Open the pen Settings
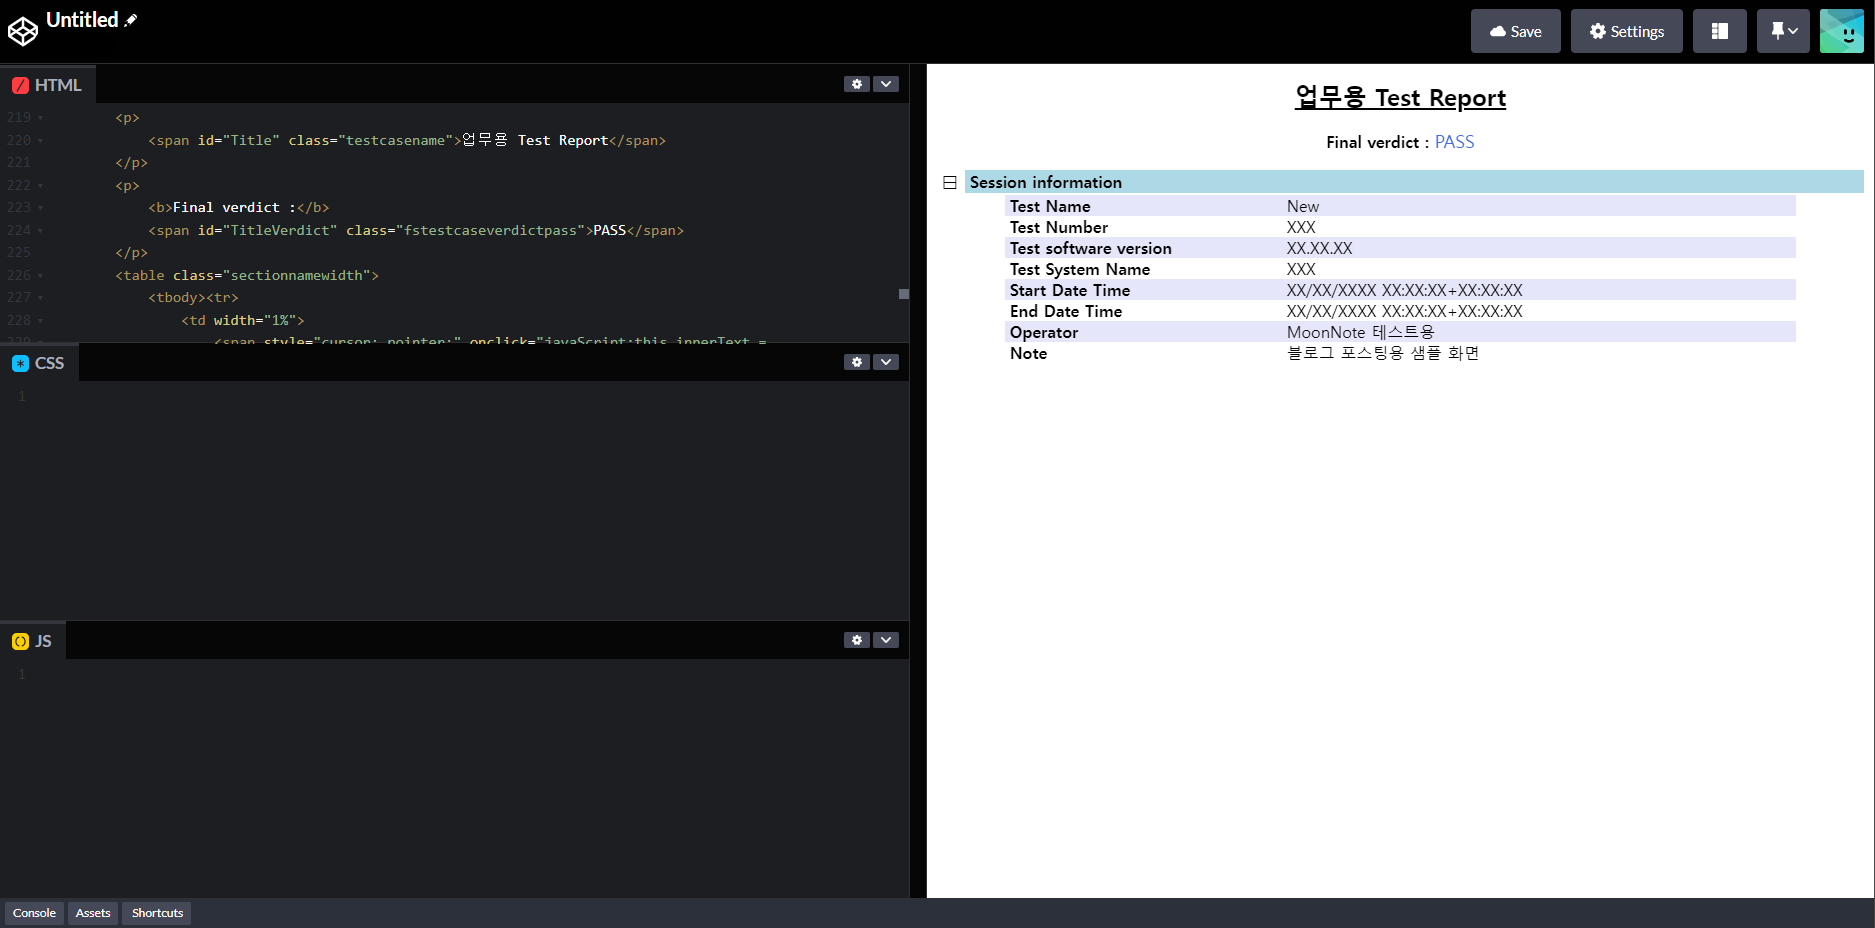Viewport: 1875px width, 928px height. pos(1626,31)
